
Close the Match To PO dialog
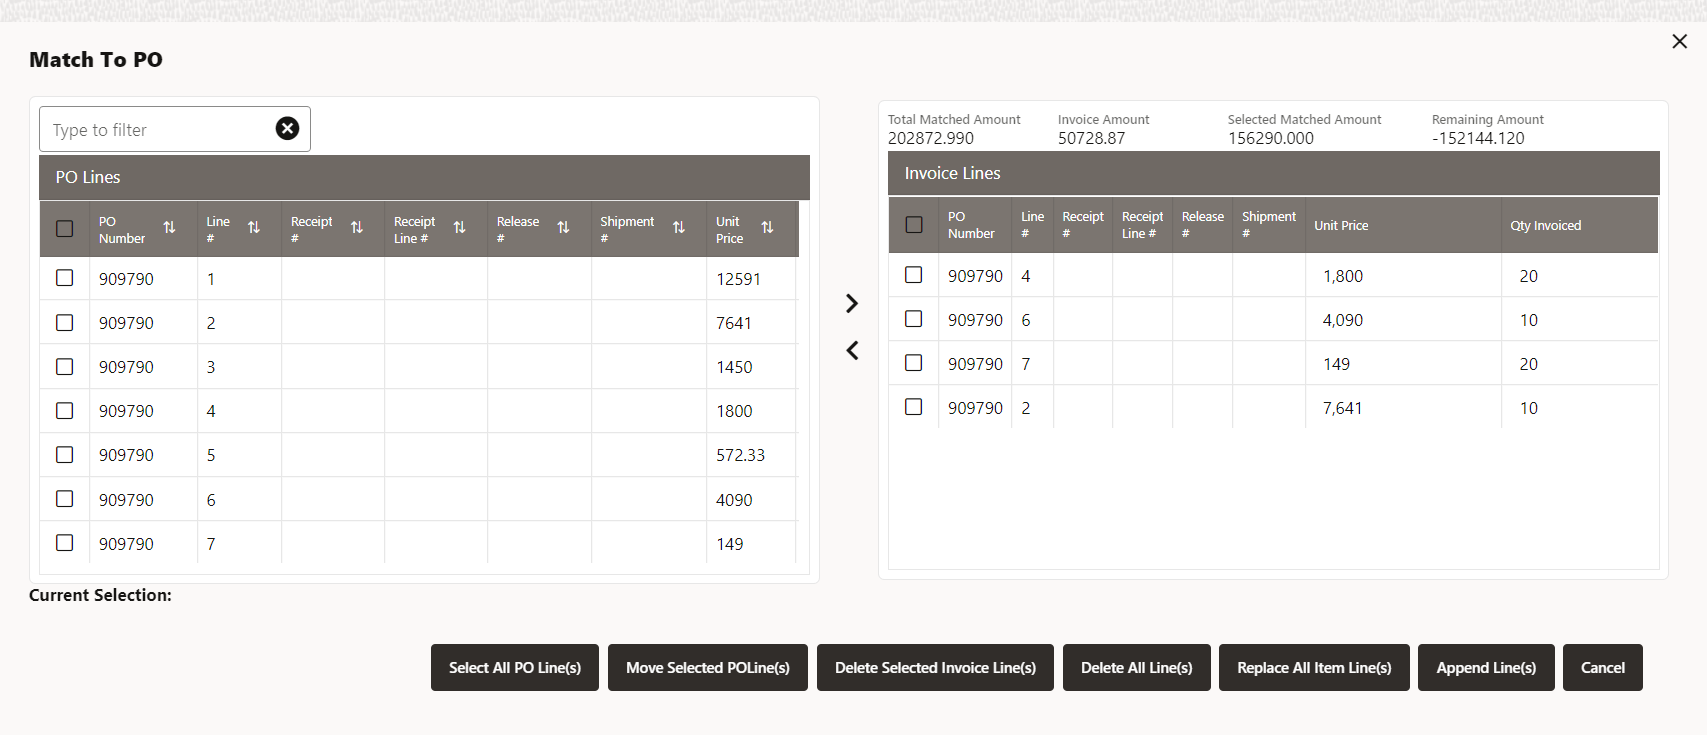[x=1680, y=41]
